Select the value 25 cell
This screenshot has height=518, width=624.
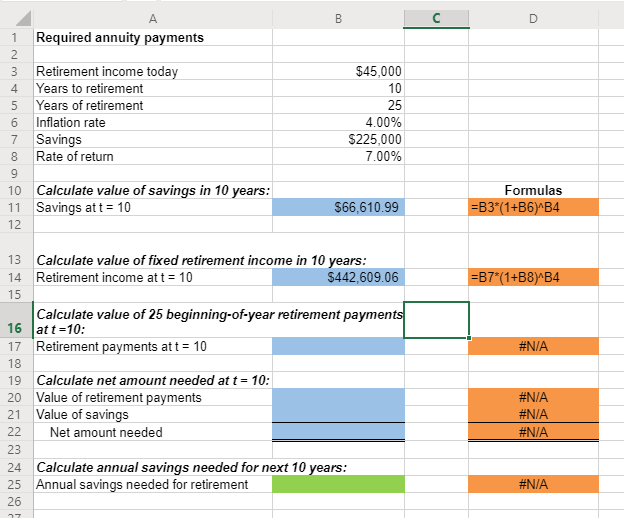click(x=338, y=105)
